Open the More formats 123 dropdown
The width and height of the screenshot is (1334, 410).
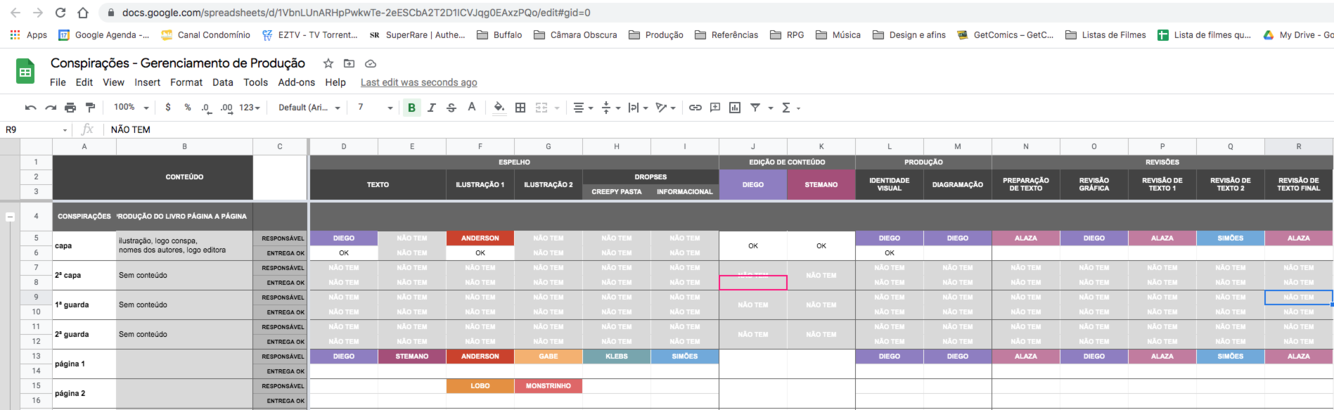coord(250,108)
